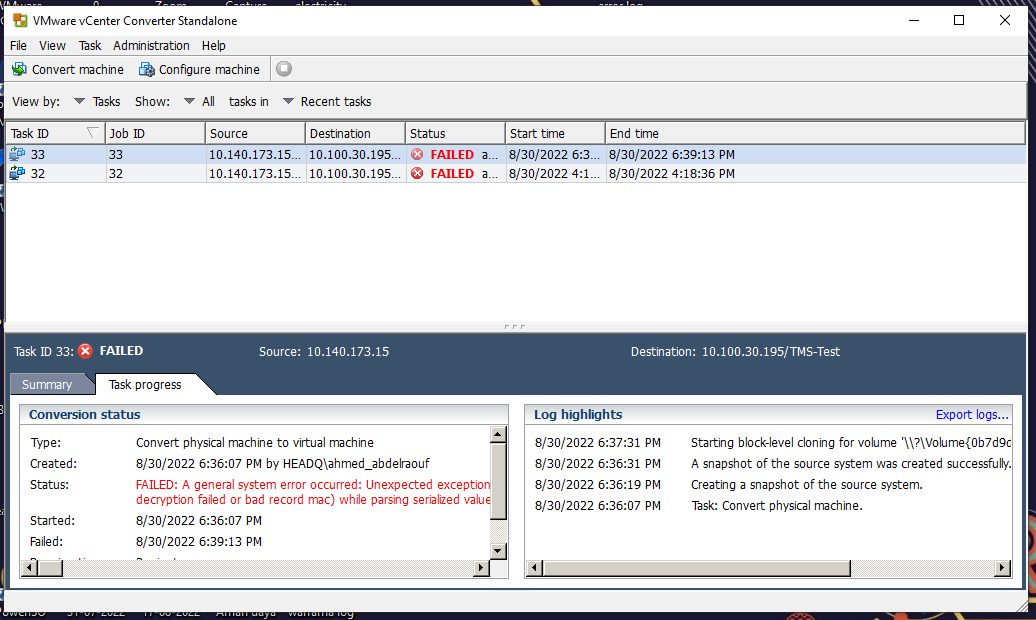
Task: Click Conversion status vertical scrollbar up arrow
Action: click(x=499, y=434)
